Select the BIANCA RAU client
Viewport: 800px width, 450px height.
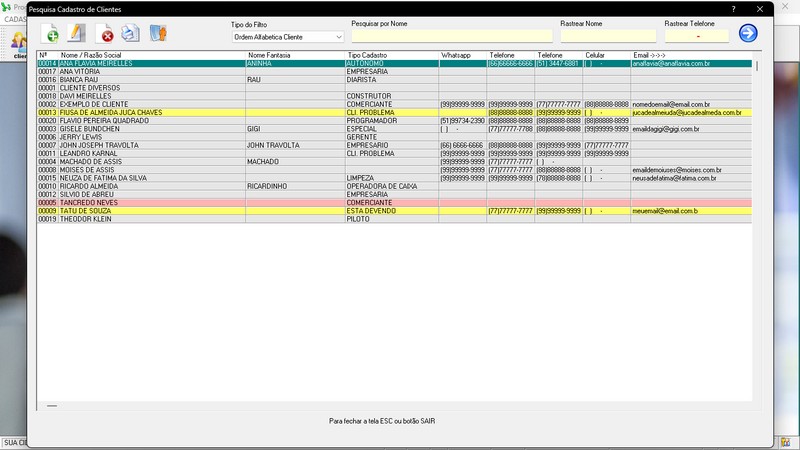pyautogui.click(x=394, y=80)
